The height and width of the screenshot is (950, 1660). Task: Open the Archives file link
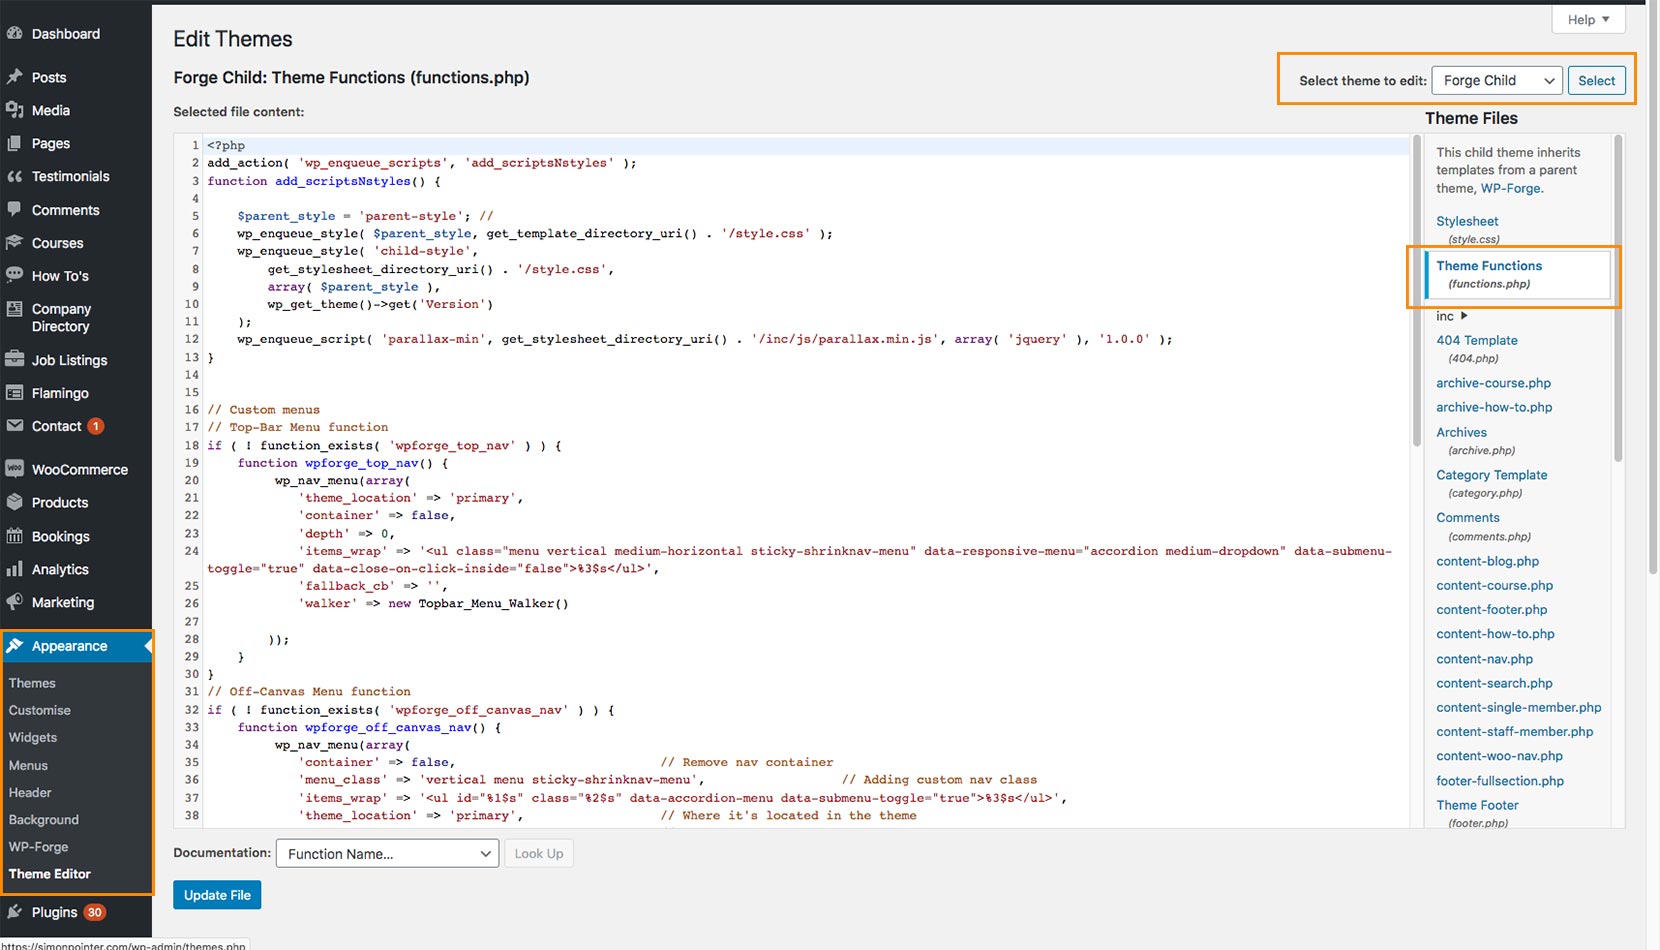[x=1461, y=432]
